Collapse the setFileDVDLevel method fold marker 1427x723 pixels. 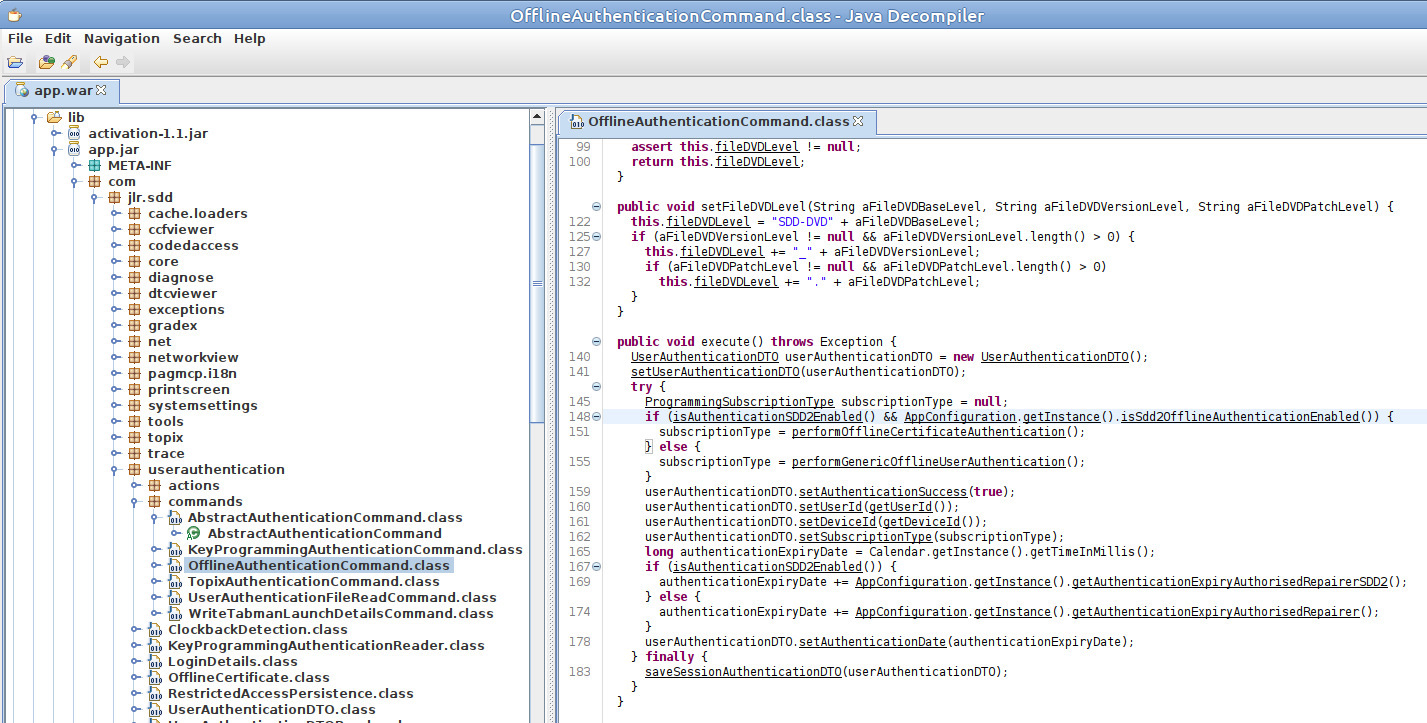click(597, 207)
